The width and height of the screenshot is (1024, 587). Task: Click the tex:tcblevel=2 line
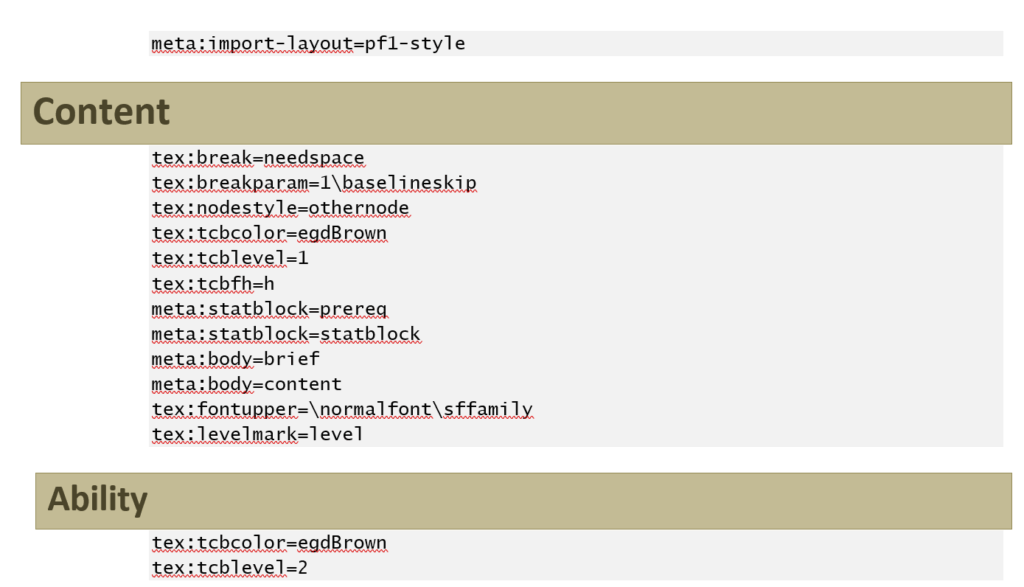(x=230, y=568)
